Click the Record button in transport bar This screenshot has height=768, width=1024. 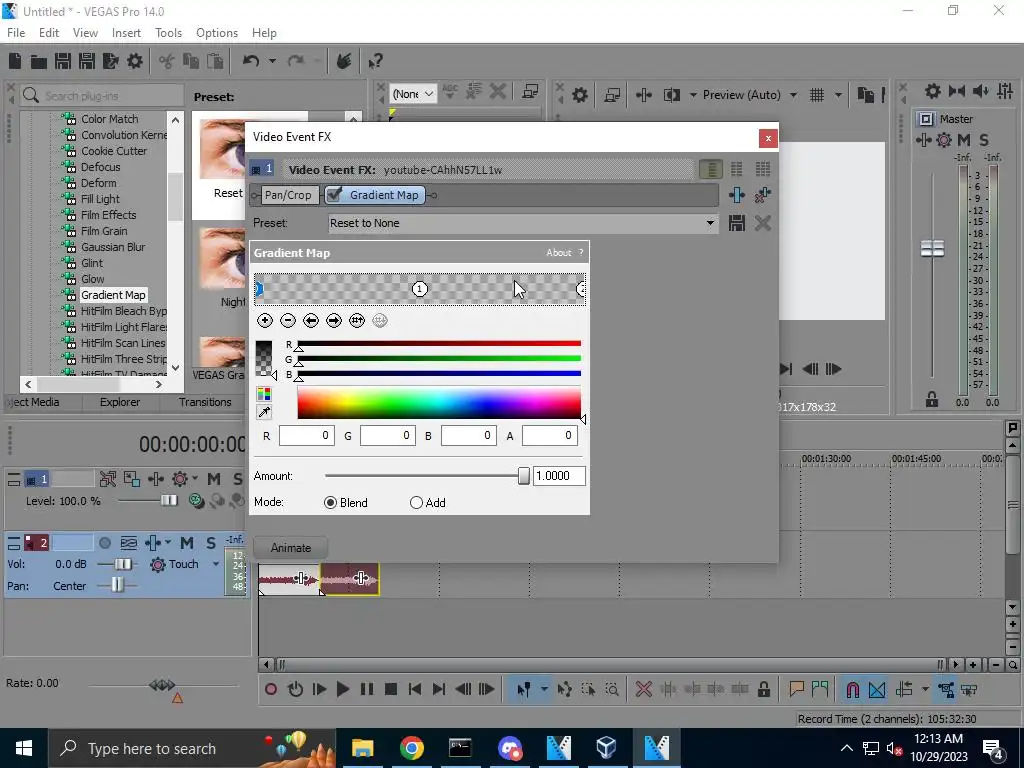click(x=271, y=690)
